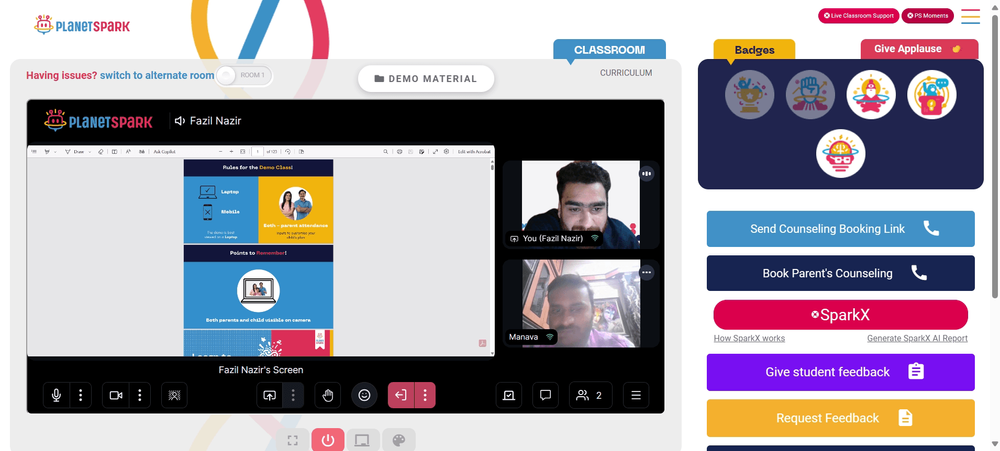Screen dimensions: 1000x451
Task: Expand camera options three-dot menu
Action: (x=140, y=395)
